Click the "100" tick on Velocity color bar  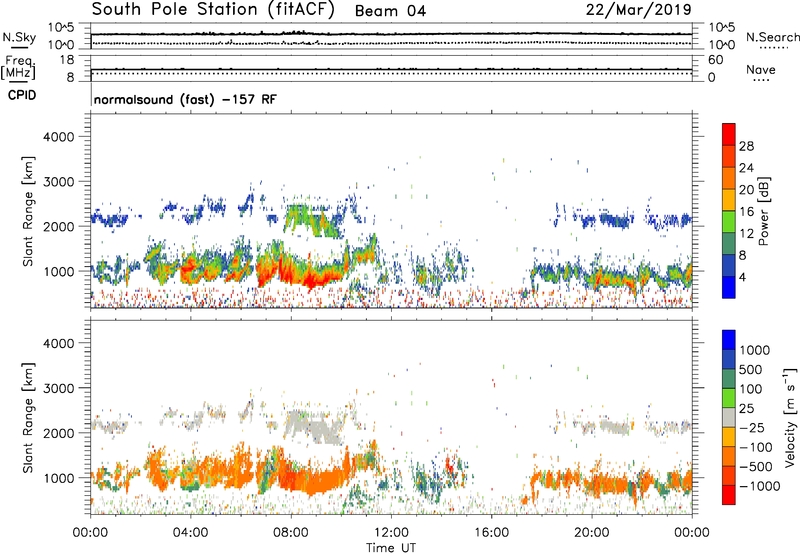tap(751, 389)
